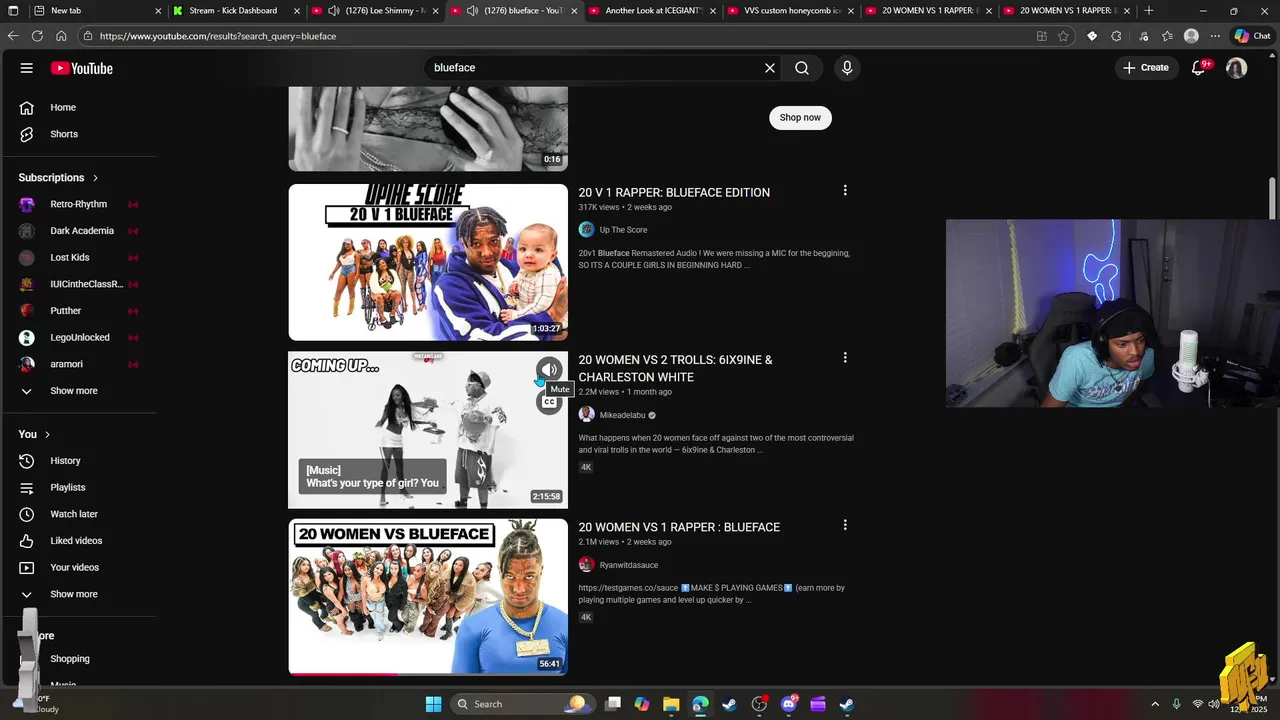Click the browser address bar URL

tap(218, 36)
